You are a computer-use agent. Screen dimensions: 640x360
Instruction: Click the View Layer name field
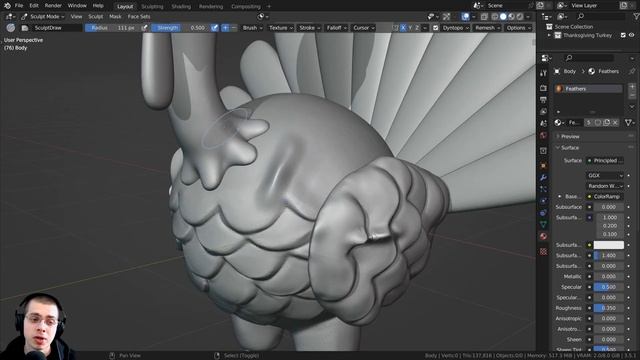(x=593, y=6)
